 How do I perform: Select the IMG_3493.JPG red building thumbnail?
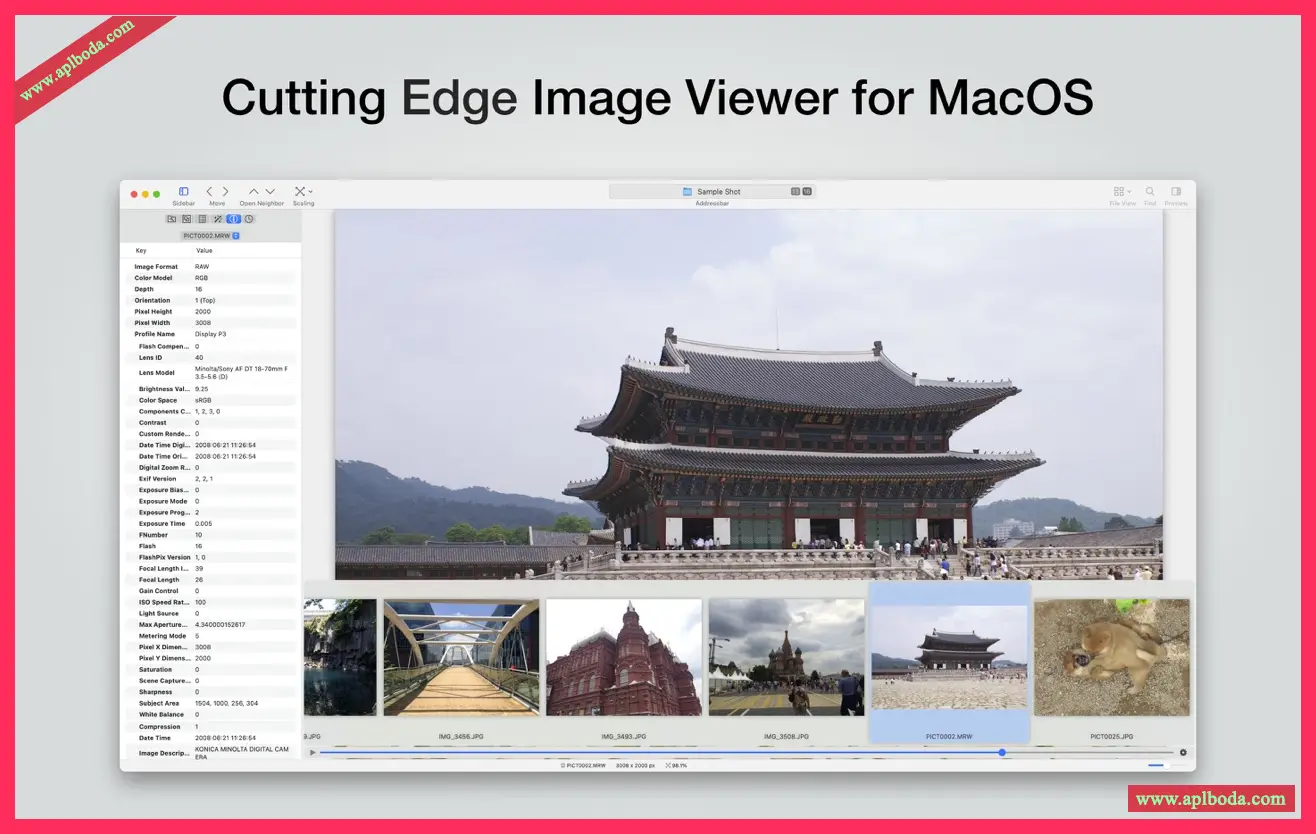(624, 657)
